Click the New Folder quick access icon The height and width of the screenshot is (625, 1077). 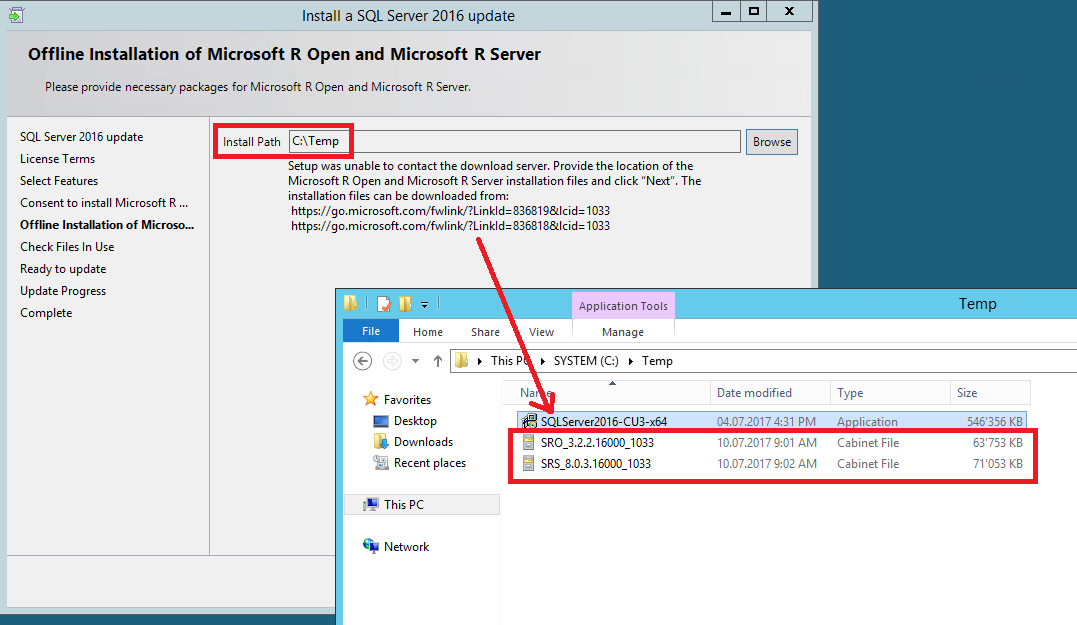pos(405,304)
